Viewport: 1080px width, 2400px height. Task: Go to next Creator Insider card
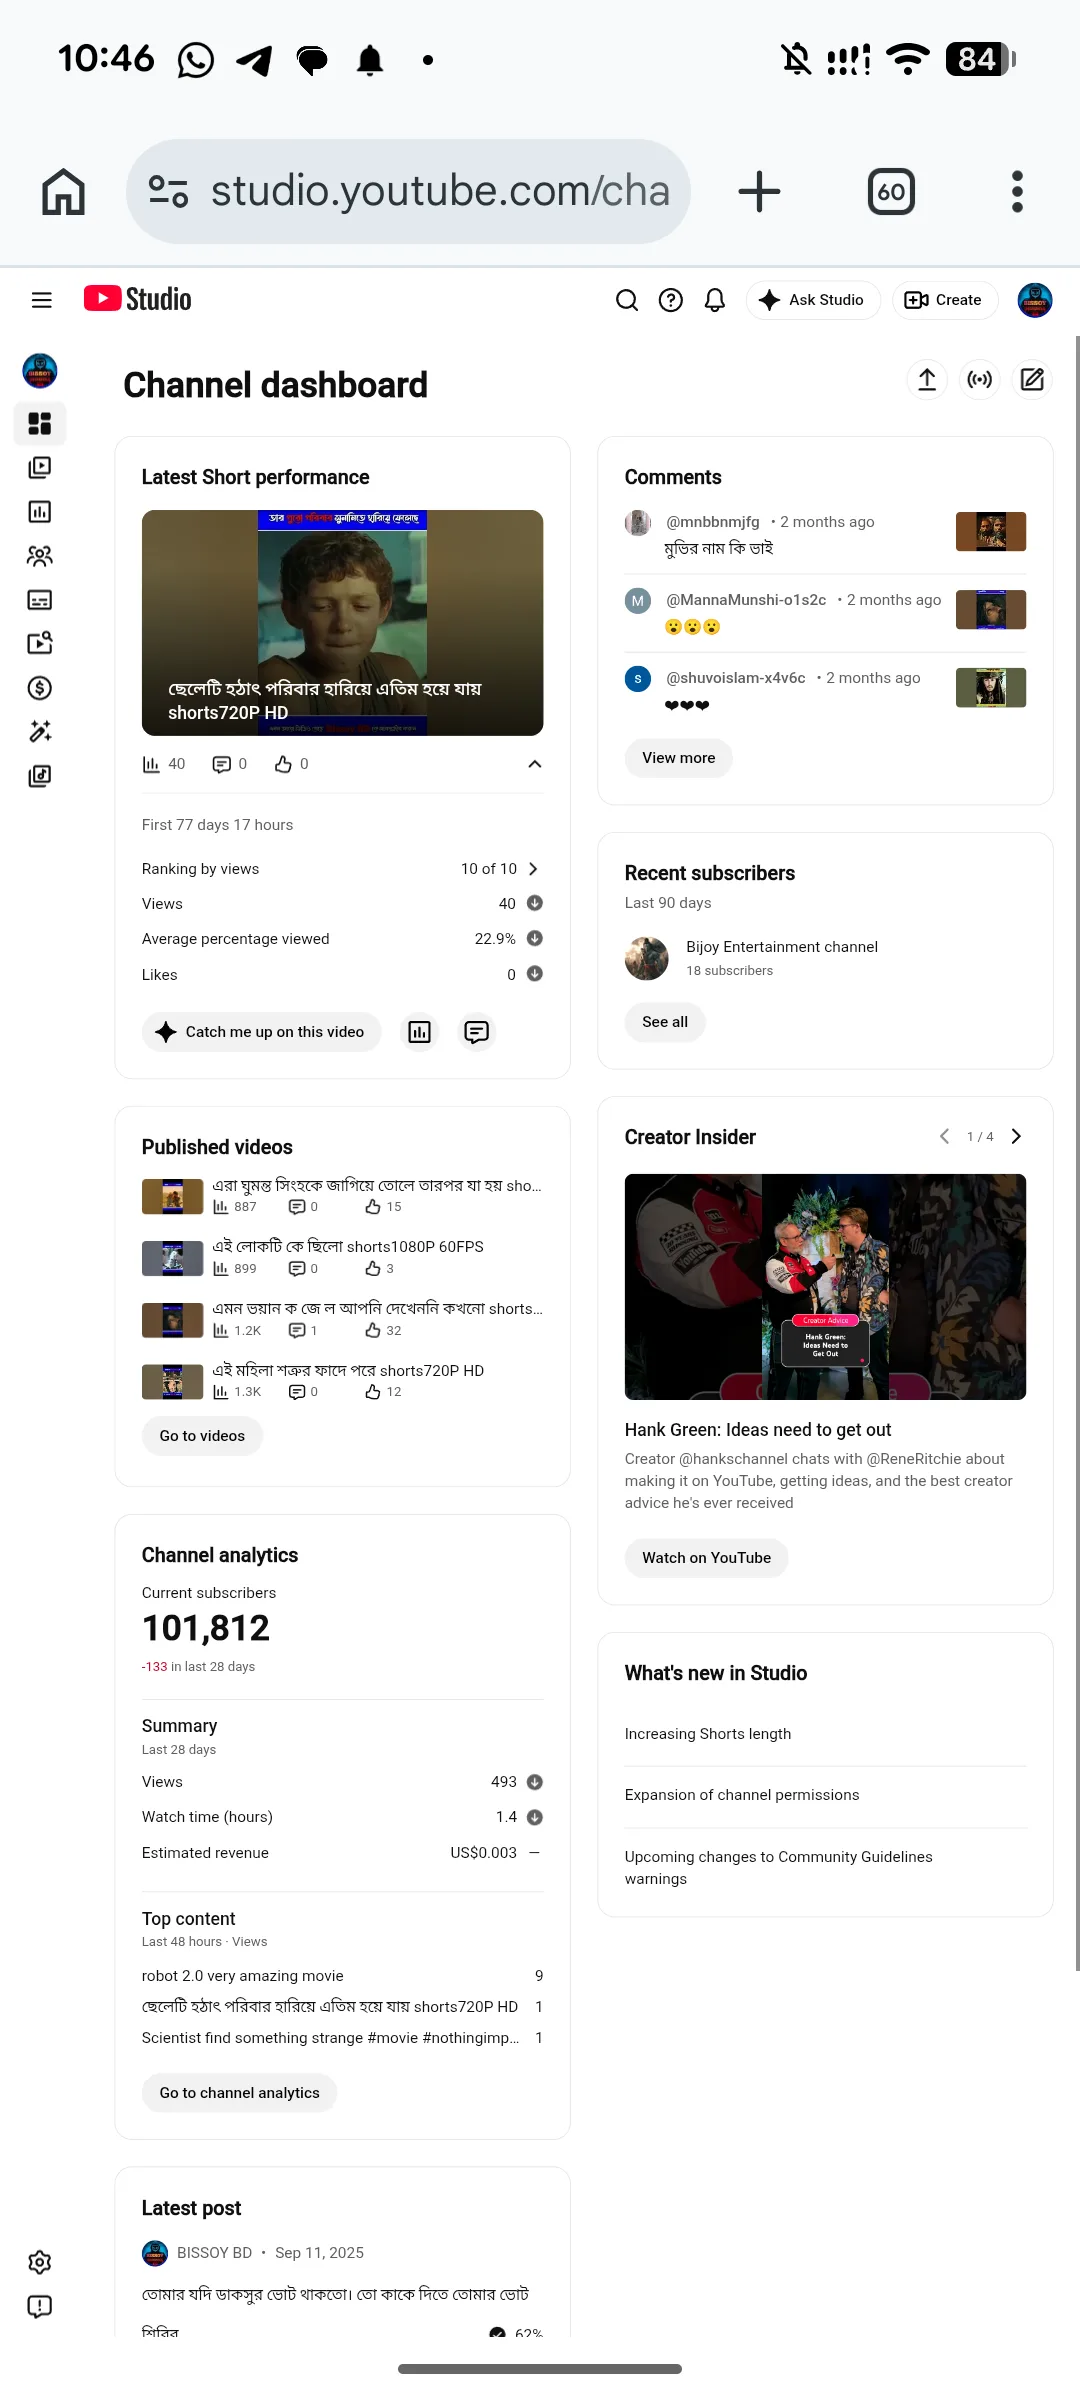(x=1016, y=1137)
